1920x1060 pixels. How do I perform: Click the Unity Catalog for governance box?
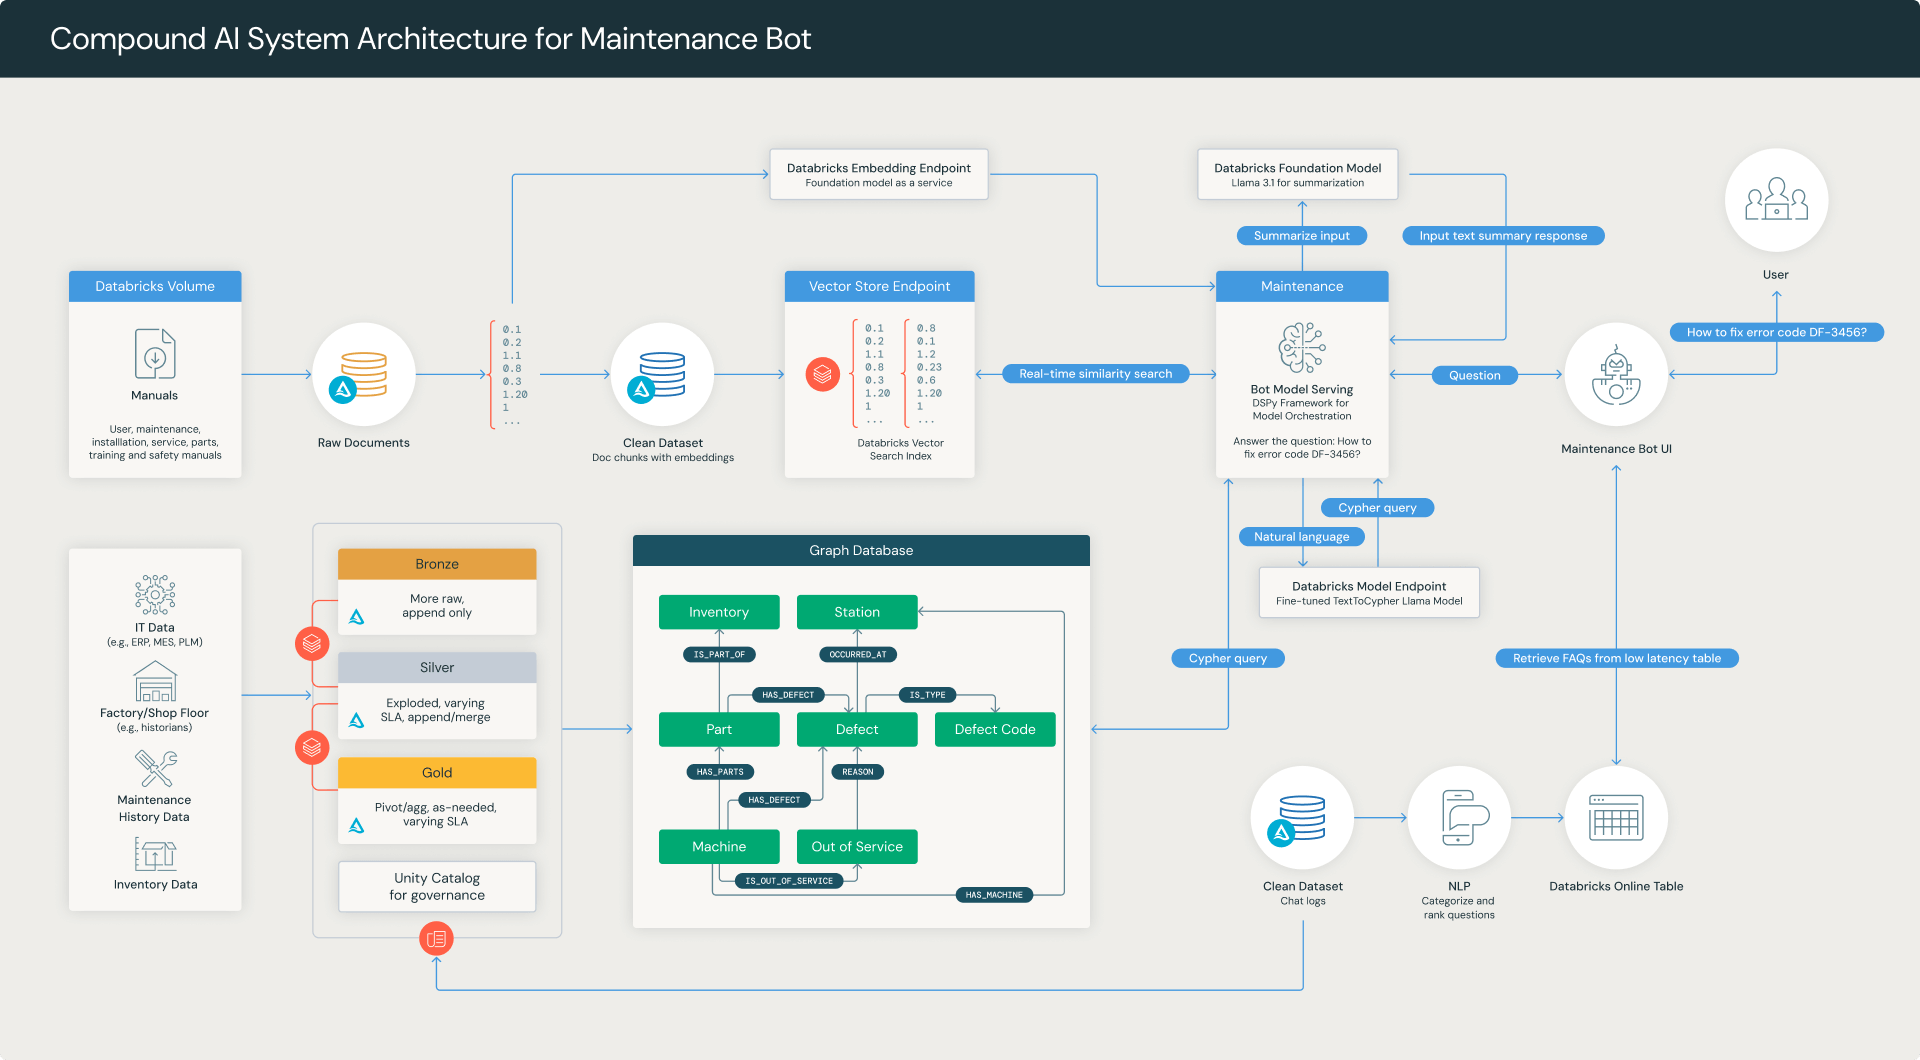pos(437,886)
